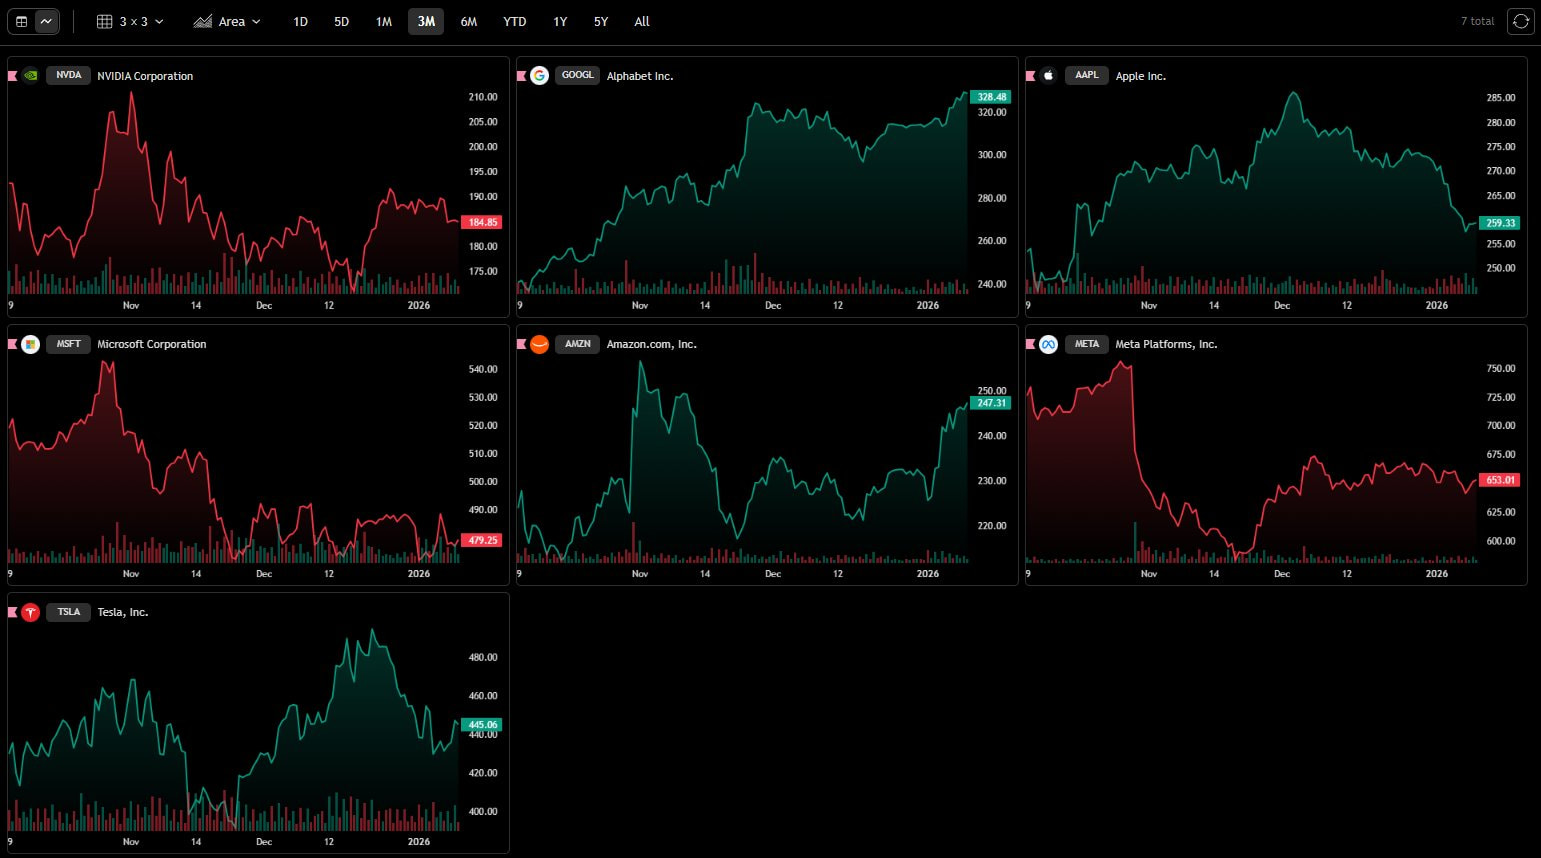This screenshot has height=858, width=1541.
Task: Click the Apple logo icon
Action: tap(1048, 75)
